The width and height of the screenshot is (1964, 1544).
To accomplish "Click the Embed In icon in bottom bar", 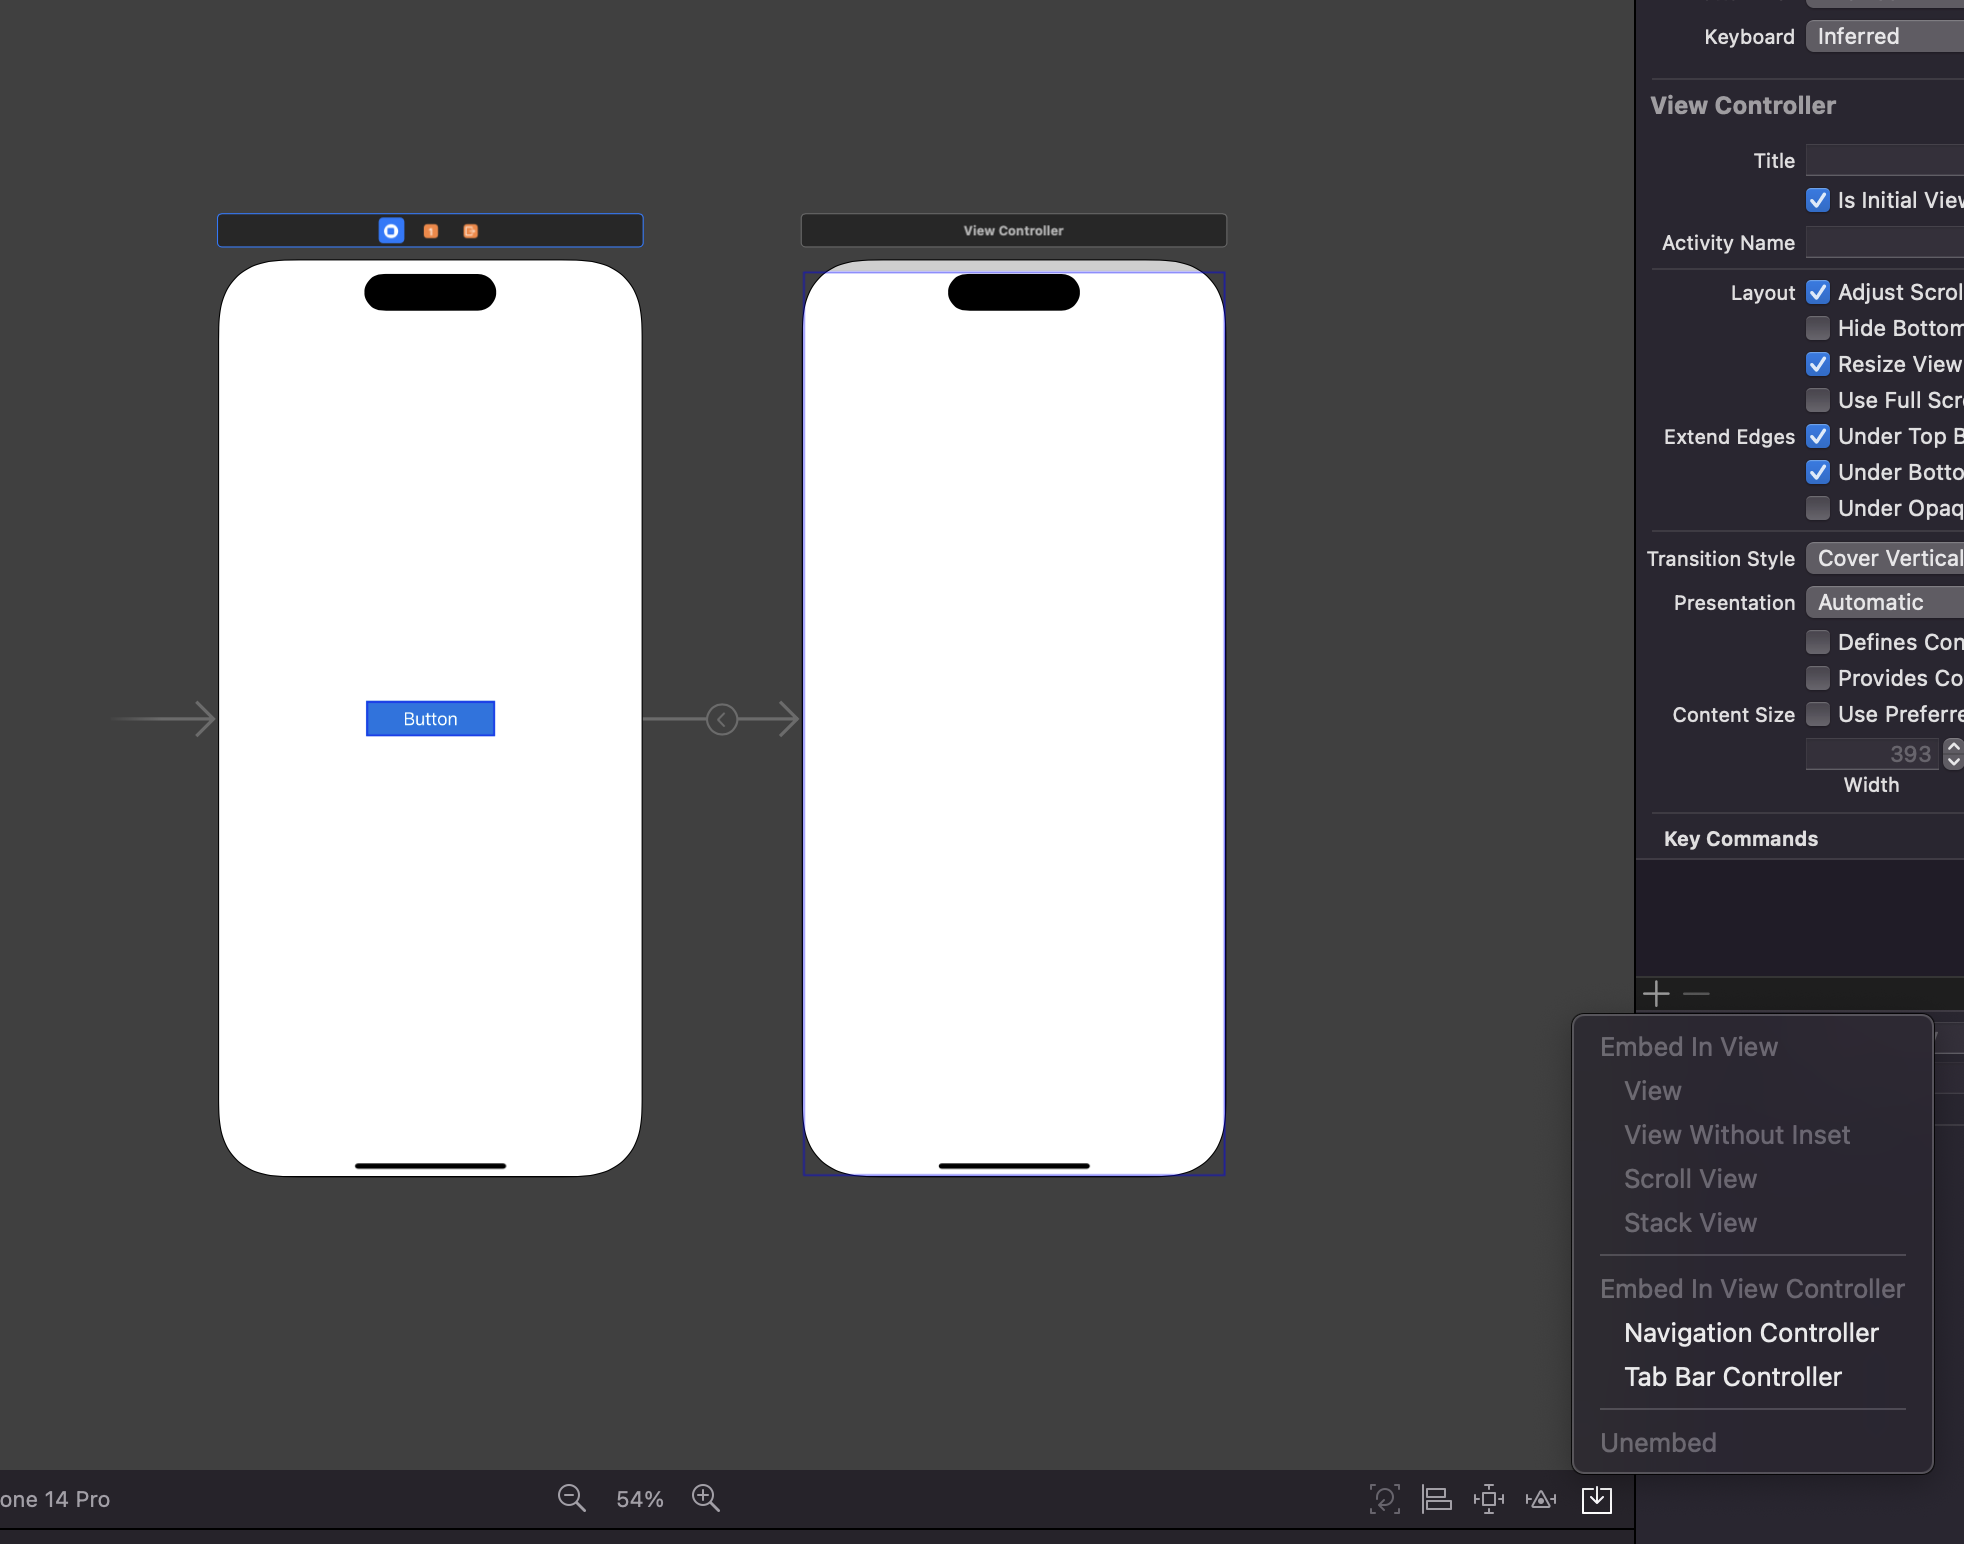I will 1597,1499.
